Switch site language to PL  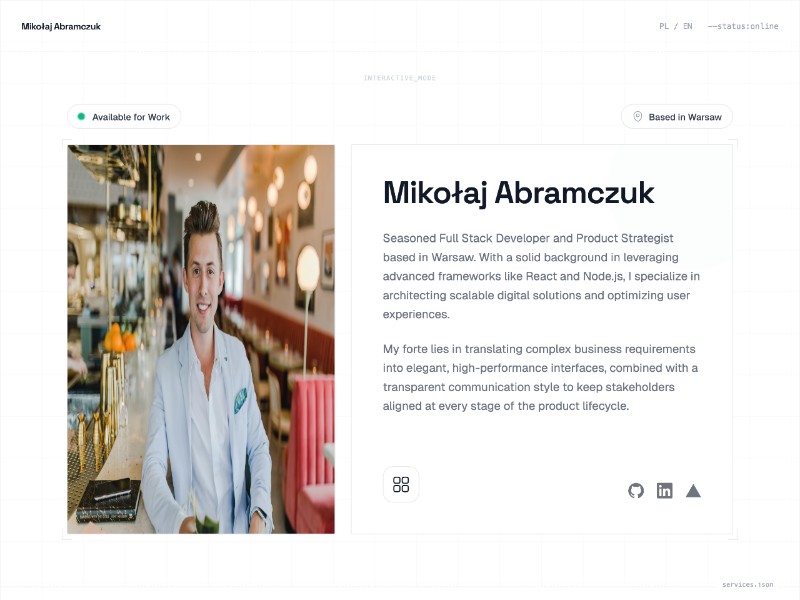point(664,26)
